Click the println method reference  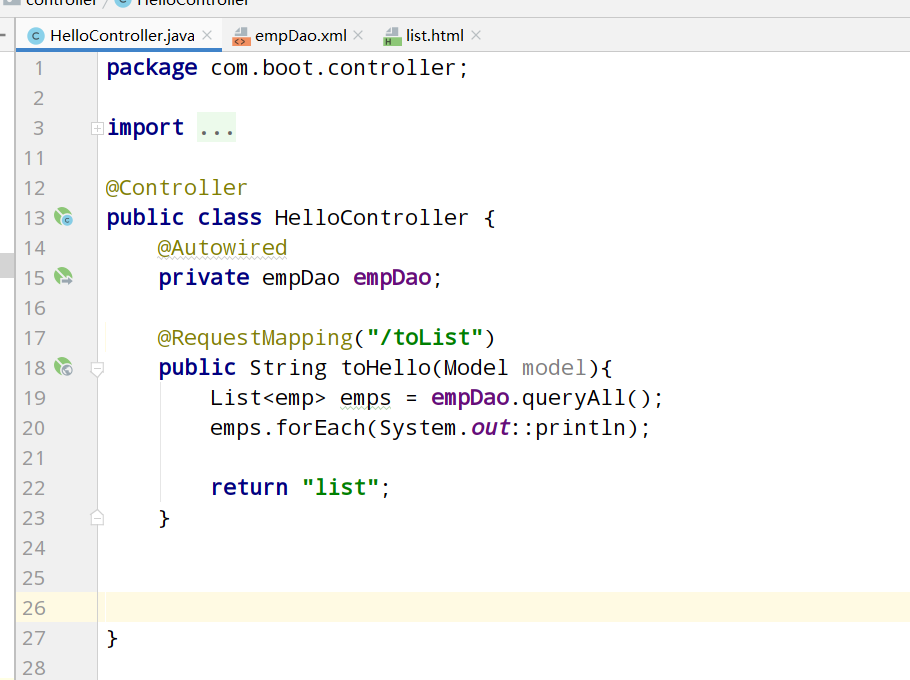coord(580,428)
